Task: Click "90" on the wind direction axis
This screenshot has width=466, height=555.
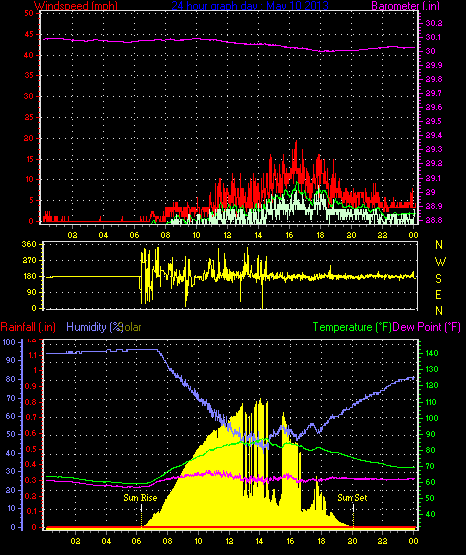Action: [32, 292]
